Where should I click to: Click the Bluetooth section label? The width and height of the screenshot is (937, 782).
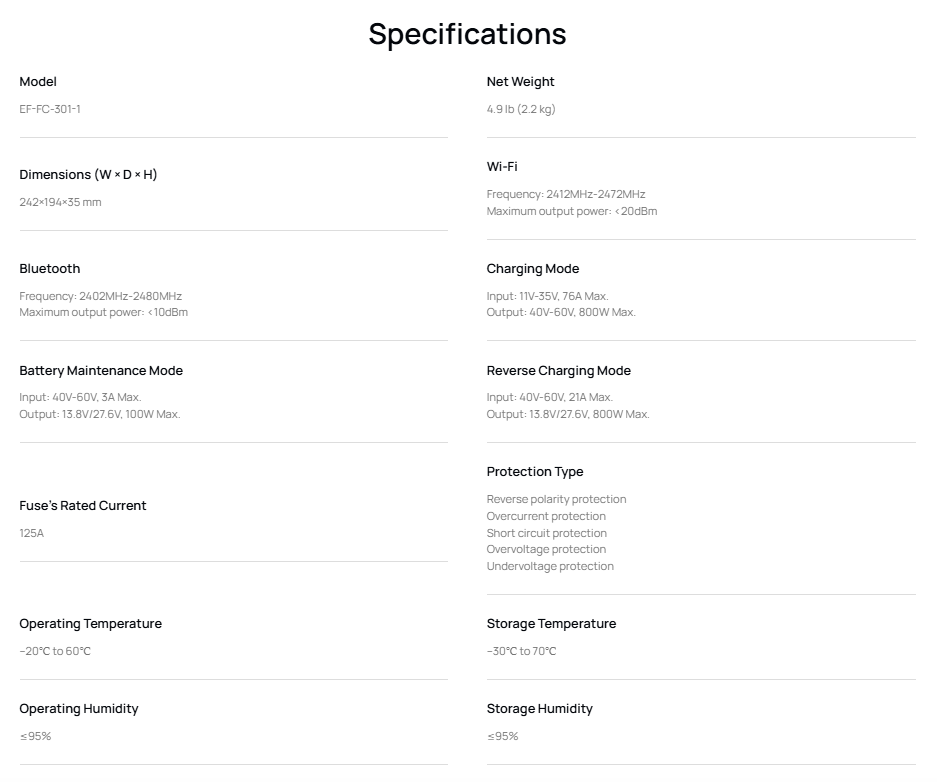pos(50,269)
